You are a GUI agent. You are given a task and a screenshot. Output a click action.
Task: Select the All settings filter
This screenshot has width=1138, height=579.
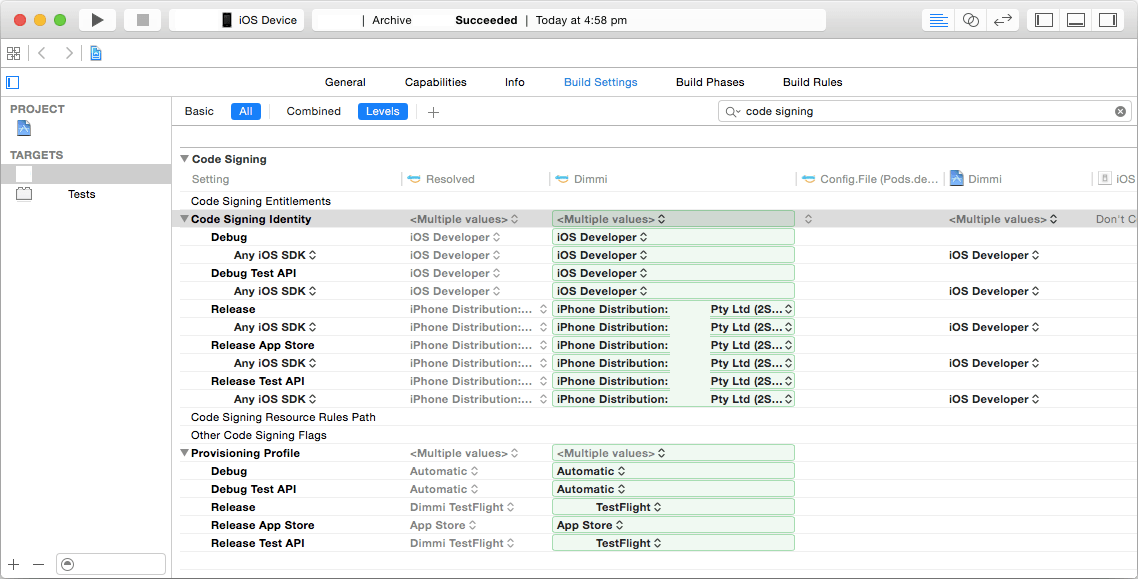[246, 111]
